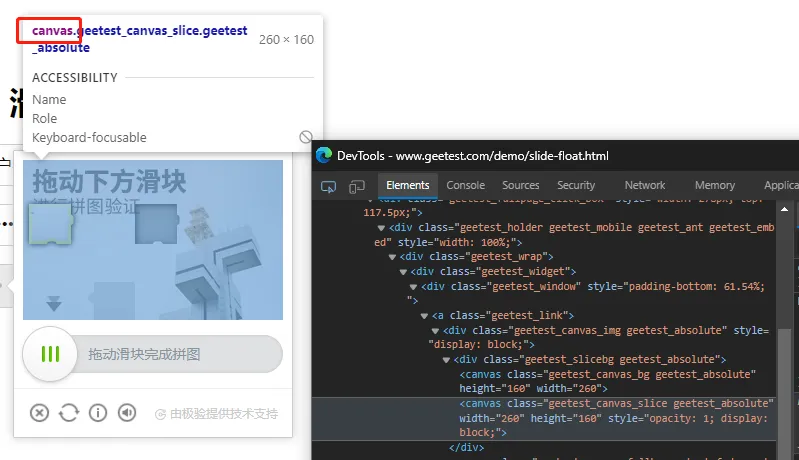Activate the inspect element picker tool
The image size is (799, 460).
pos(329,186)
